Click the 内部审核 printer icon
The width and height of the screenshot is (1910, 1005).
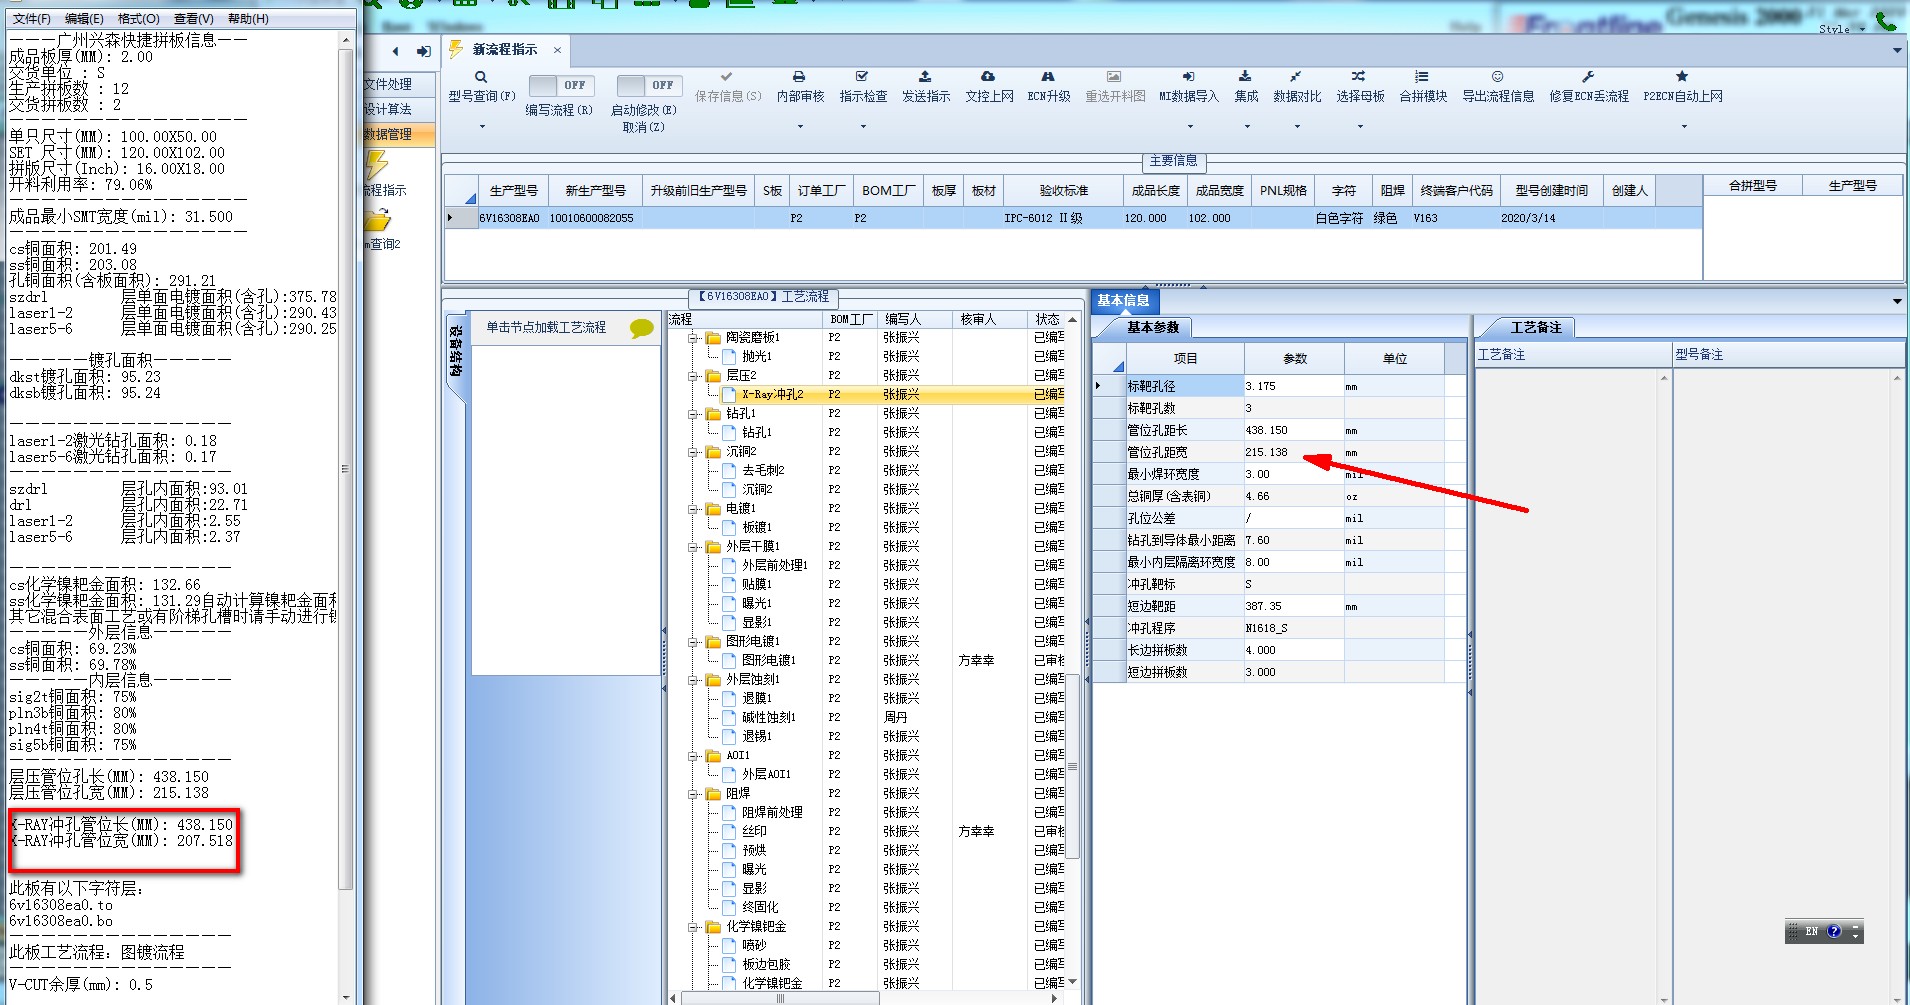pyautogui.click(x=799, y=77)
